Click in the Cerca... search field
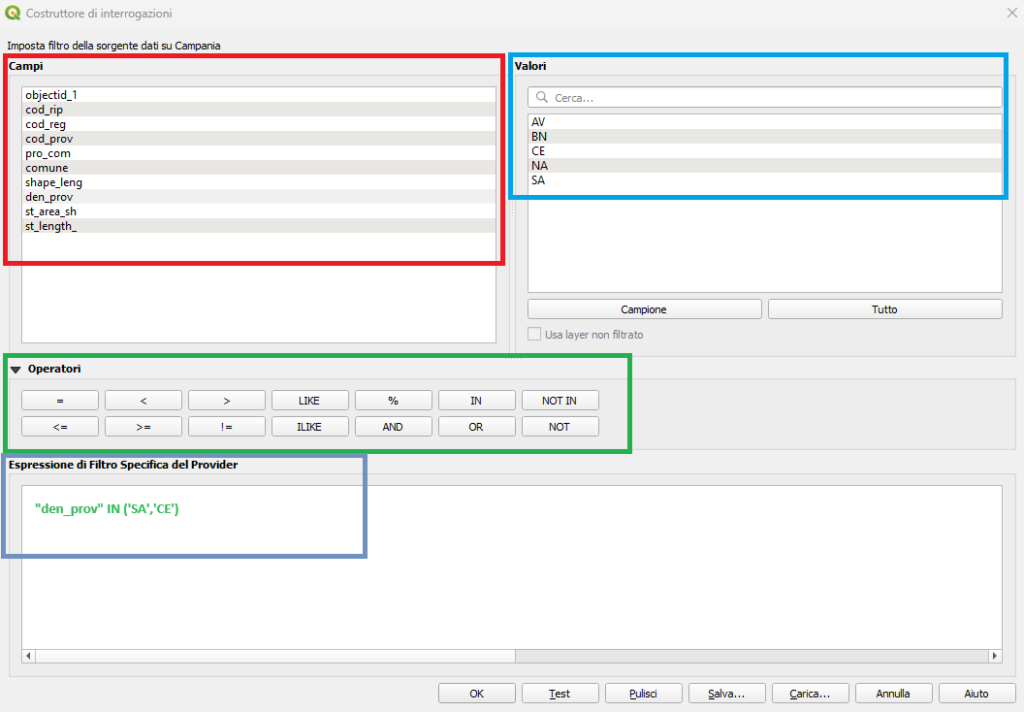This screenshot has width=1024, height=712. [x=765, y=97]
